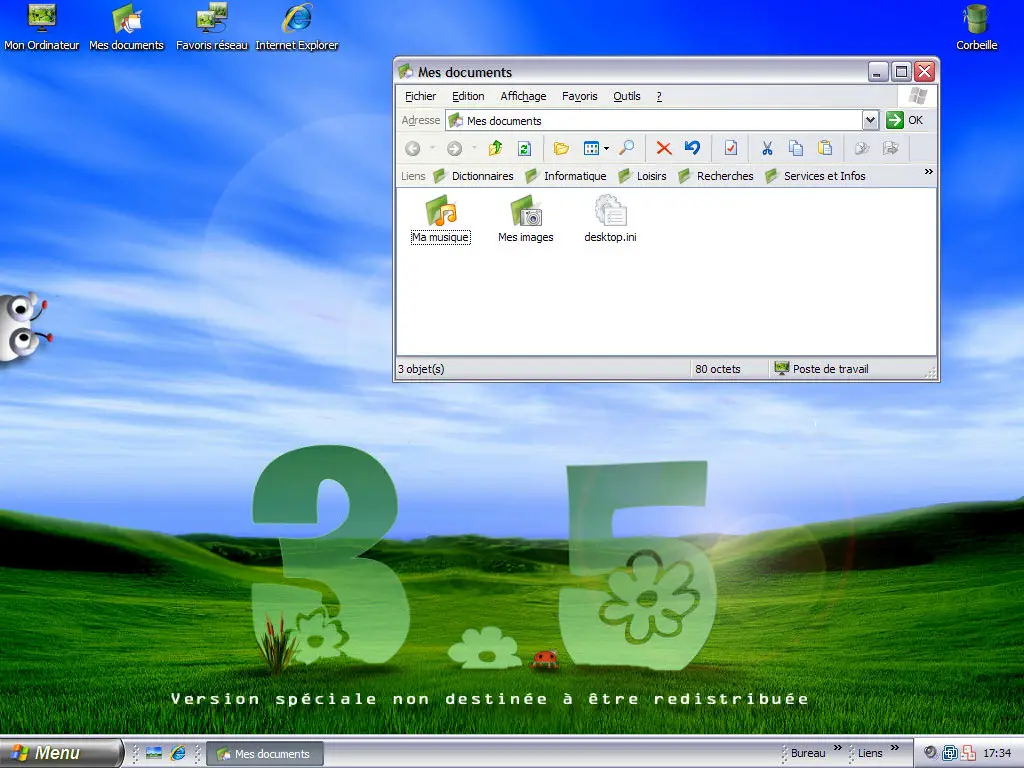
Task: Open the Dictionnaires link
Action: tap(473, 176)
